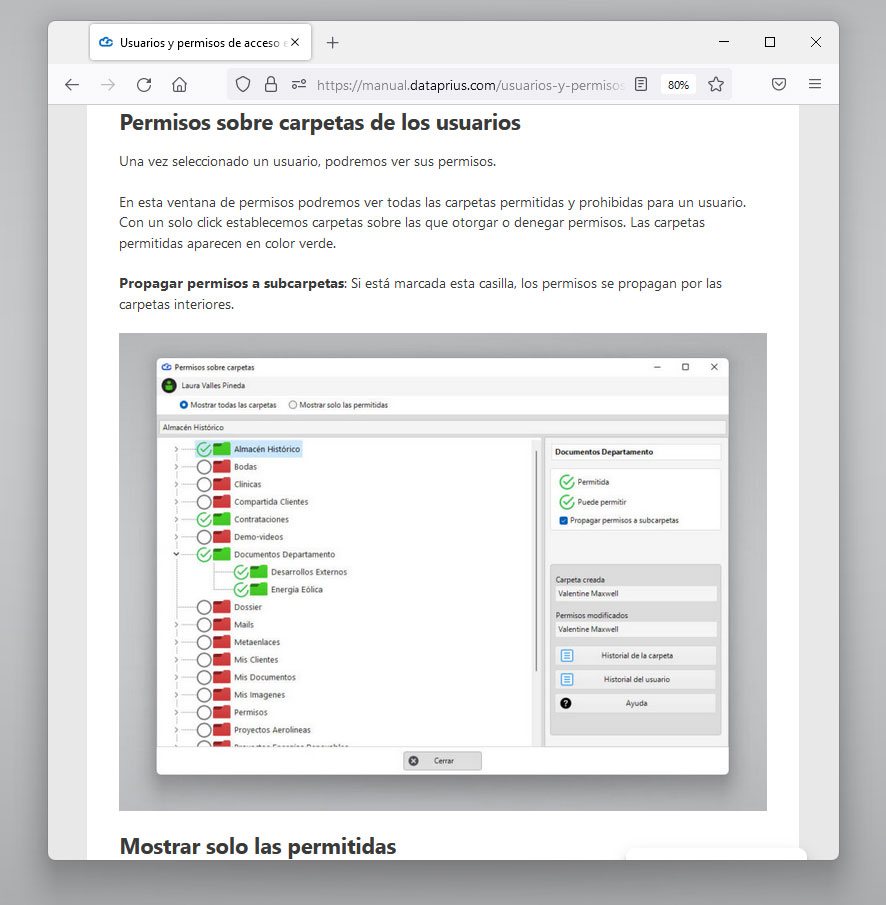
Task: Toggle Propagar permisos a subcarpetas checkbox
Action: (x=563, y=521)
